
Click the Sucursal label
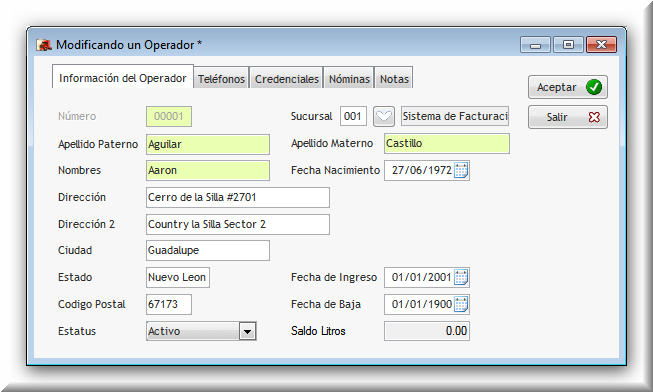click(x=312, y=116)
